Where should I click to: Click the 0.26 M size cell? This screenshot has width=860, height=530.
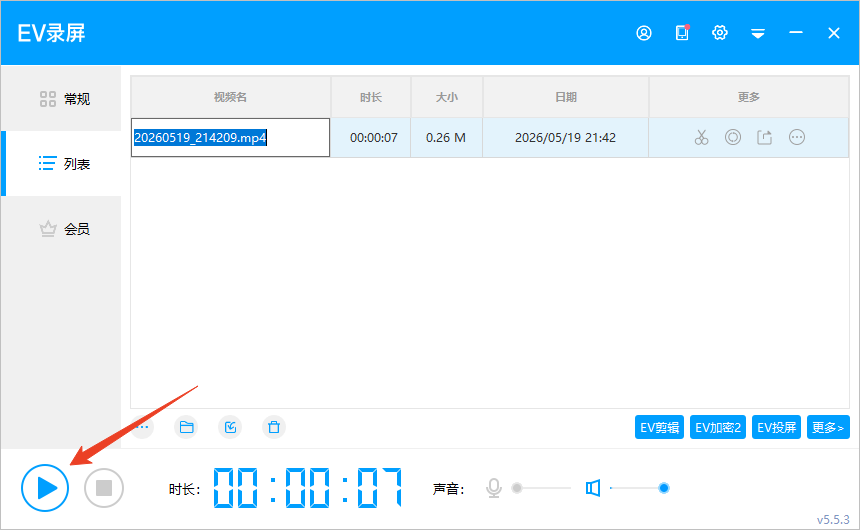click(446, 138)
